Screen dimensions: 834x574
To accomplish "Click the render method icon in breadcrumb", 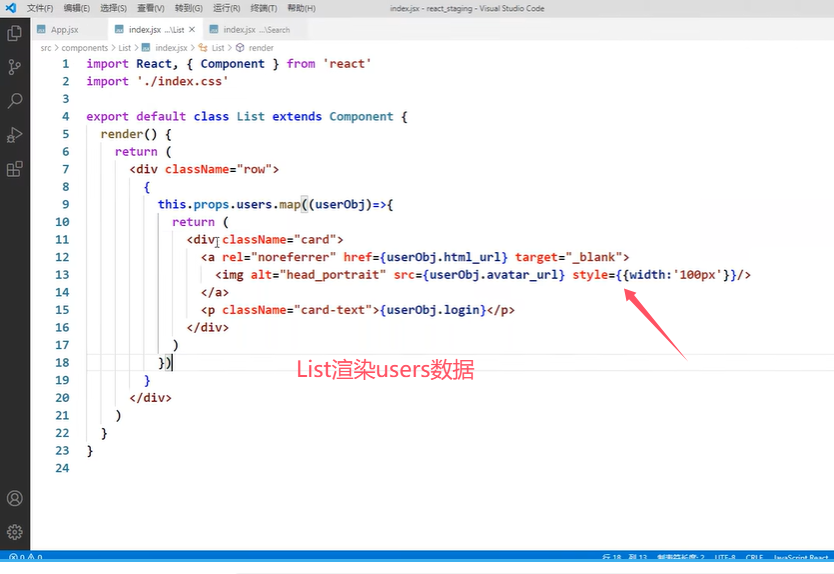I will (x=240, y=48).
